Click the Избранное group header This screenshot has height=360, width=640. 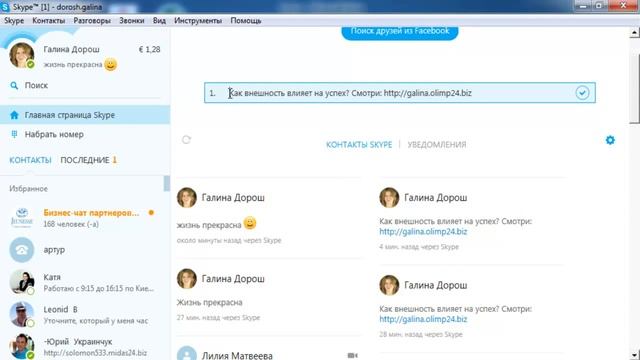point(29,189)
